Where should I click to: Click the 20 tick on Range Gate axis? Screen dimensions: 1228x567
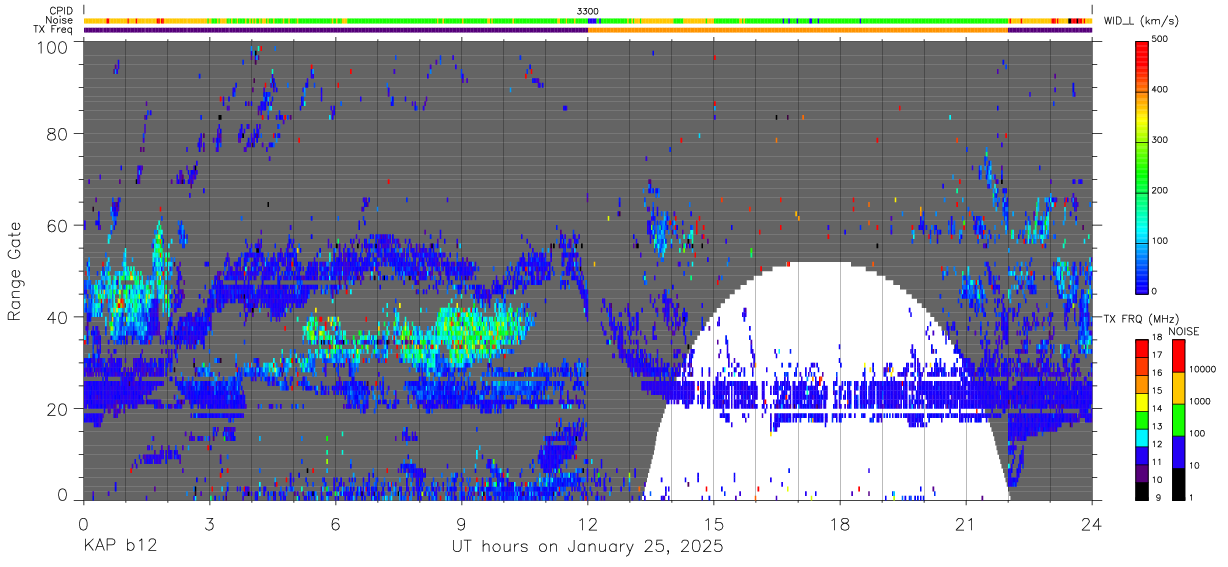pyautogui.click(x=58, y=409)
